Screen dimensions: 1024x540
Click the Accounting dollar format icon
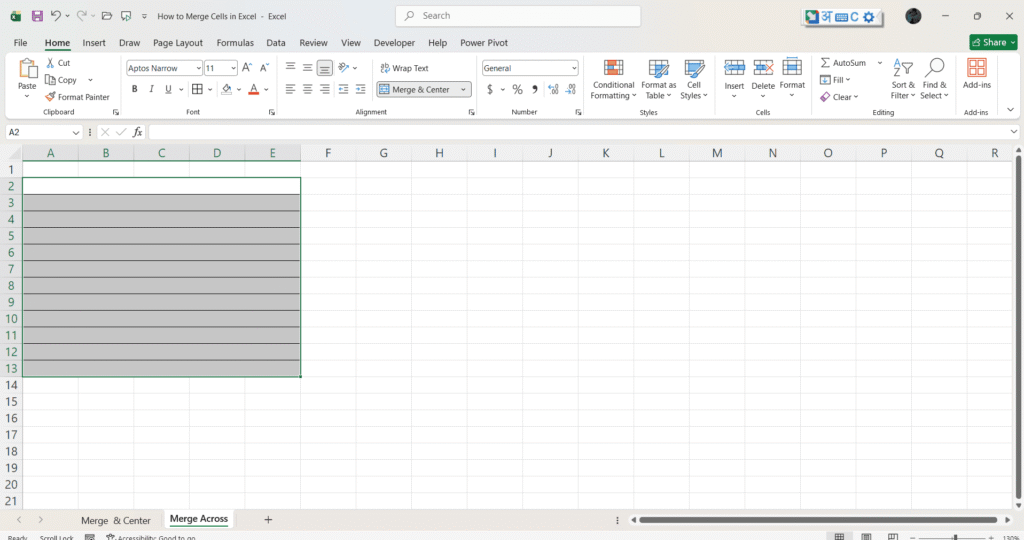(x=490, y=89)
